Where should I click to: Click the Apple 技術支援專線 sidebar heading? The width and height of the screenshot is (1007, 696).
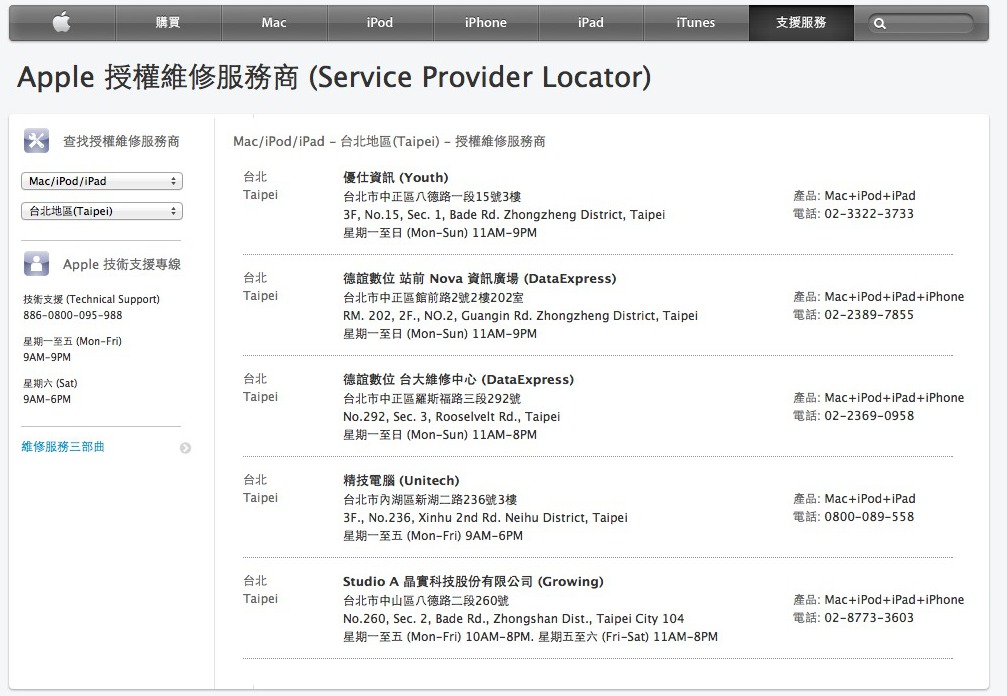122,264
